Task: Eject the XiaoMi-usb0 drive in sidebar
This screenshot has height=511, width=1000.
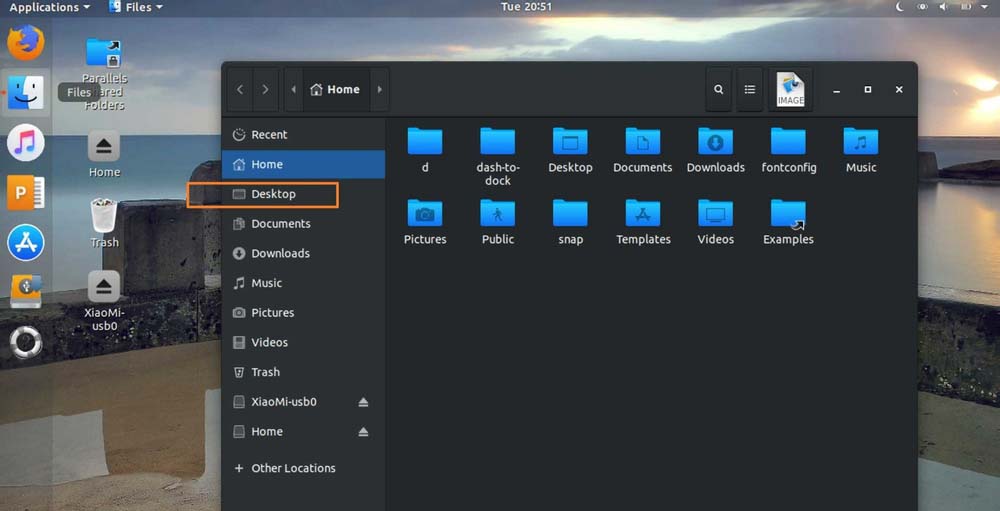Action: [363, 402]
